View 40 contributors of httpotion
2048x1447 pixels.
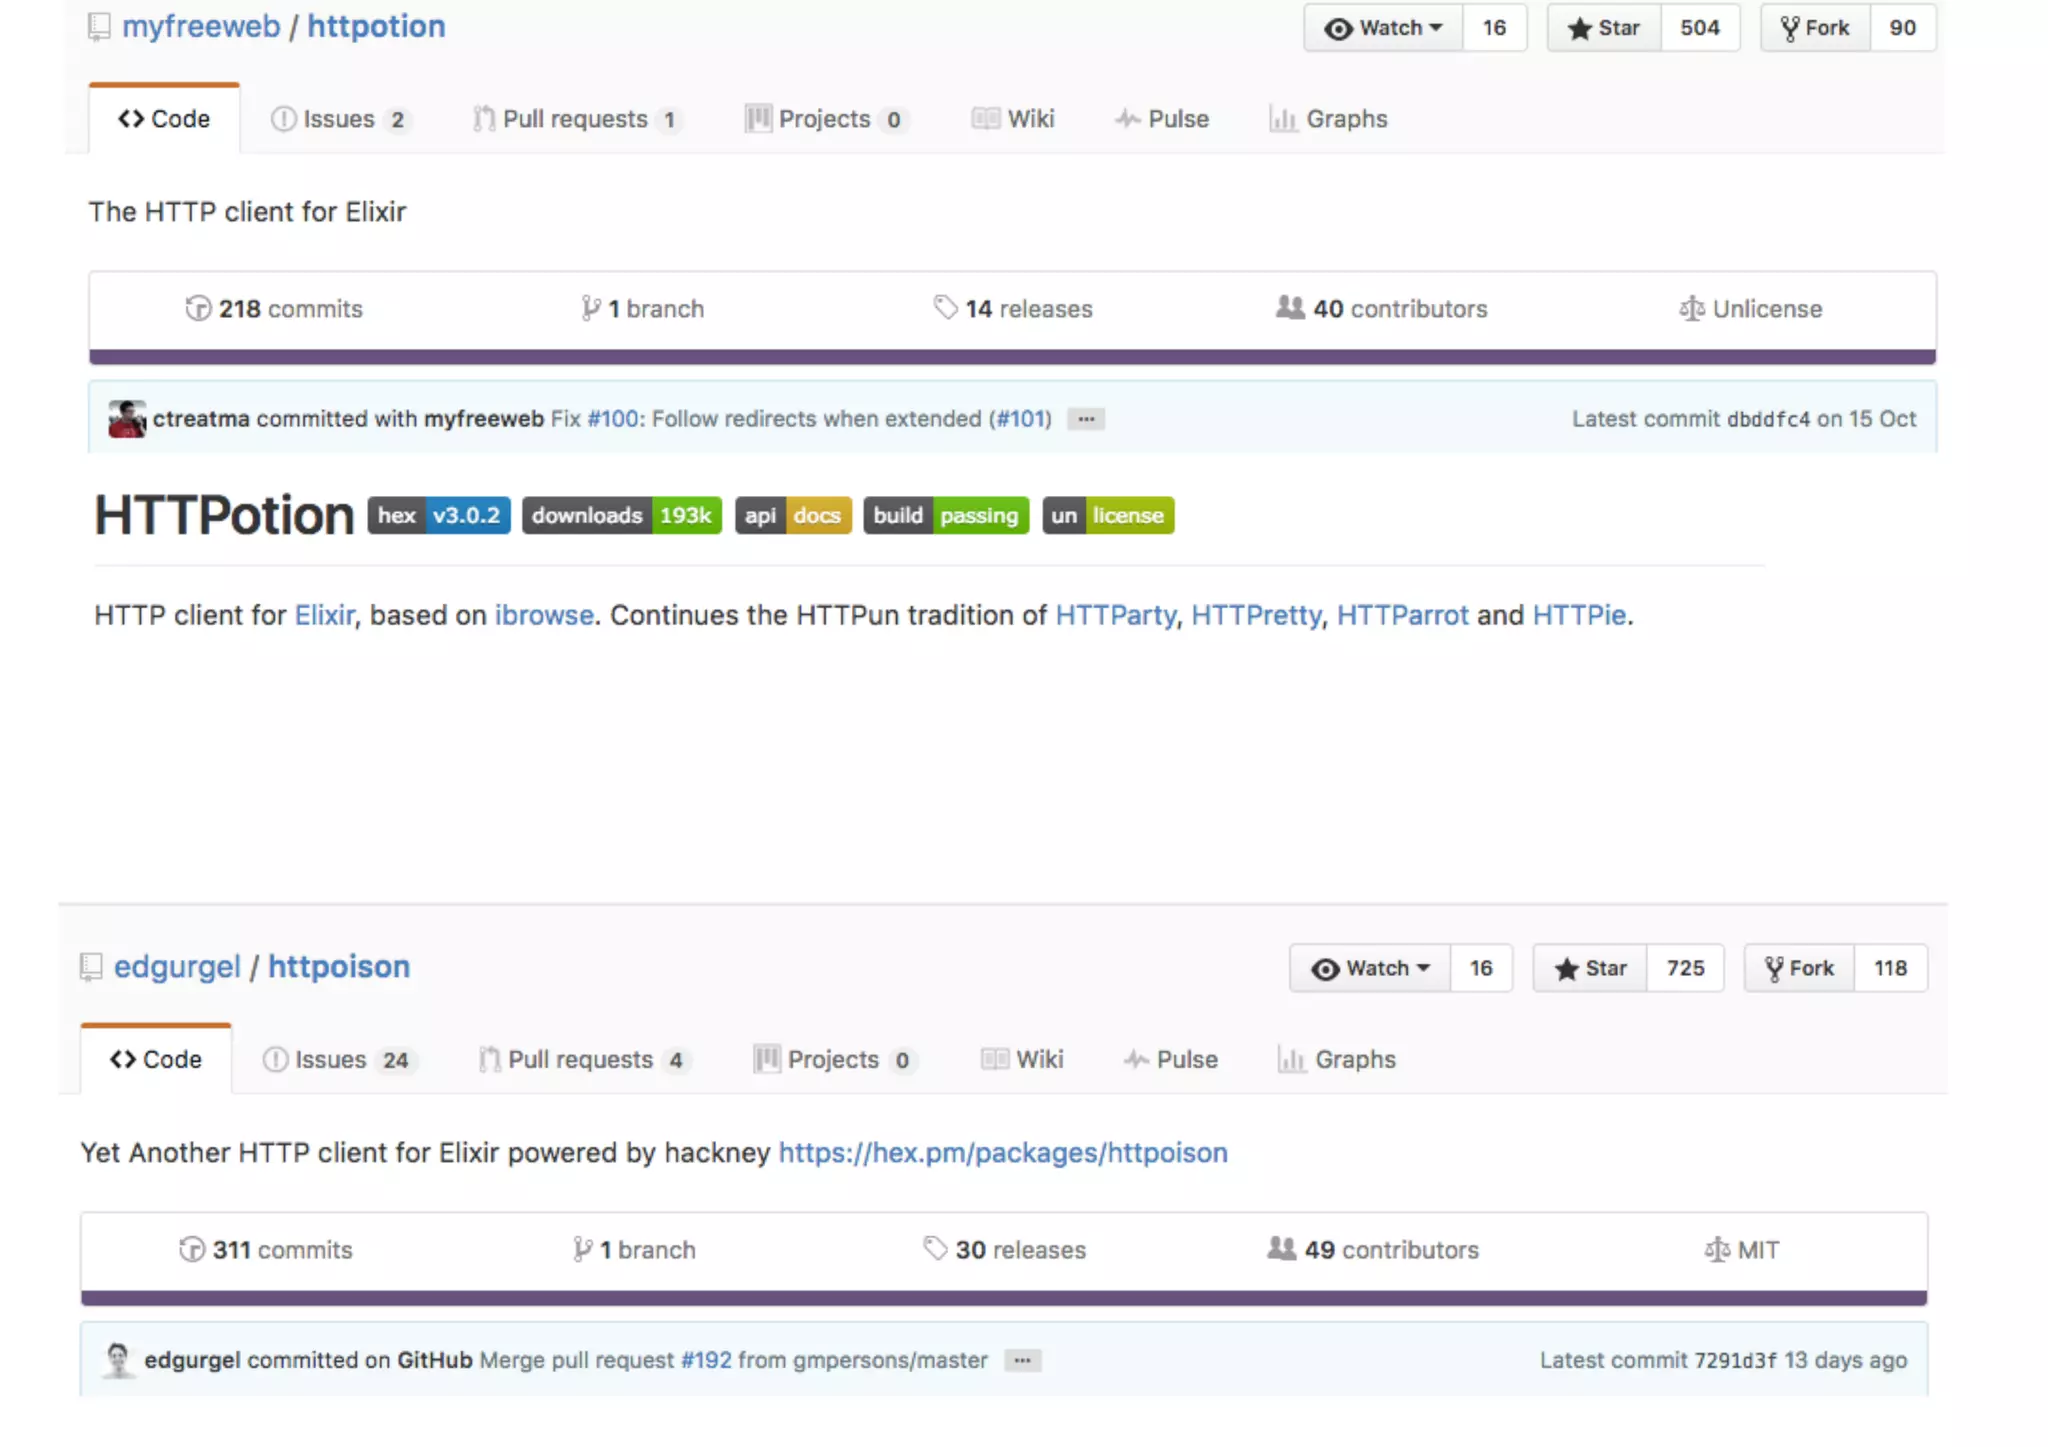pyautogui.click(x=1382, y=309)
